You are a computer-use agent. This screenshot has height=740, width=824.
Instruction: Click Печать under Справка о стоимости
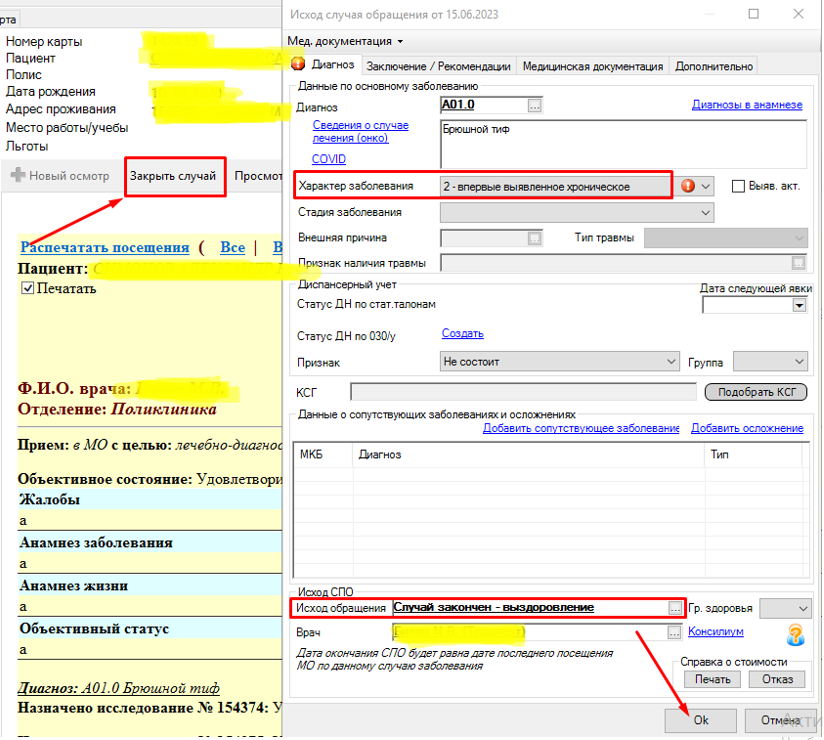[712, 679]
